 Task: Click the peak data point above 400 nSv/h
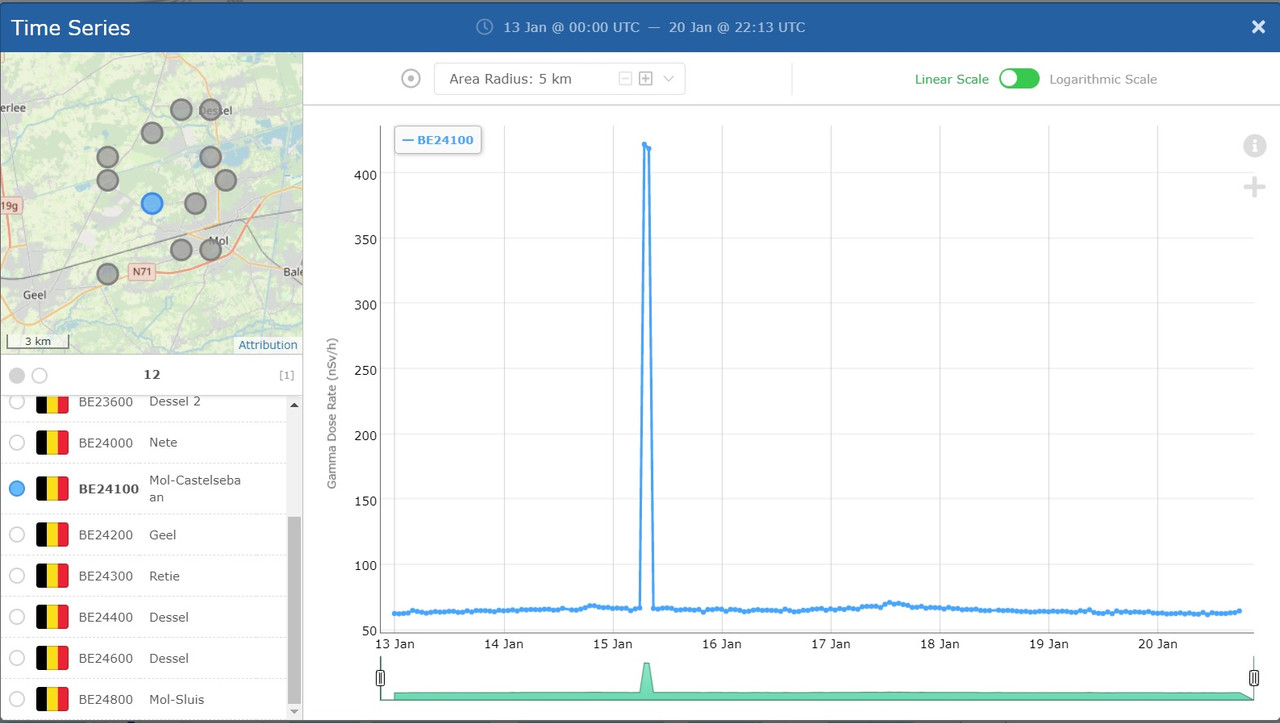[644, 145]
